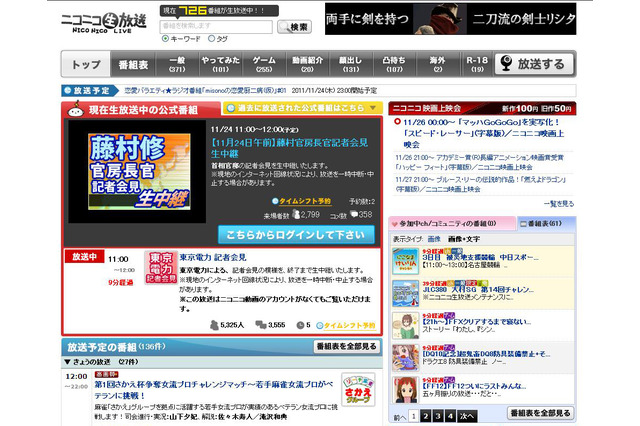The image size is (640, 426).
Task: Click 番組表を全部見る in 放送予定の番組 header
Action: click(x=347, y=346)
